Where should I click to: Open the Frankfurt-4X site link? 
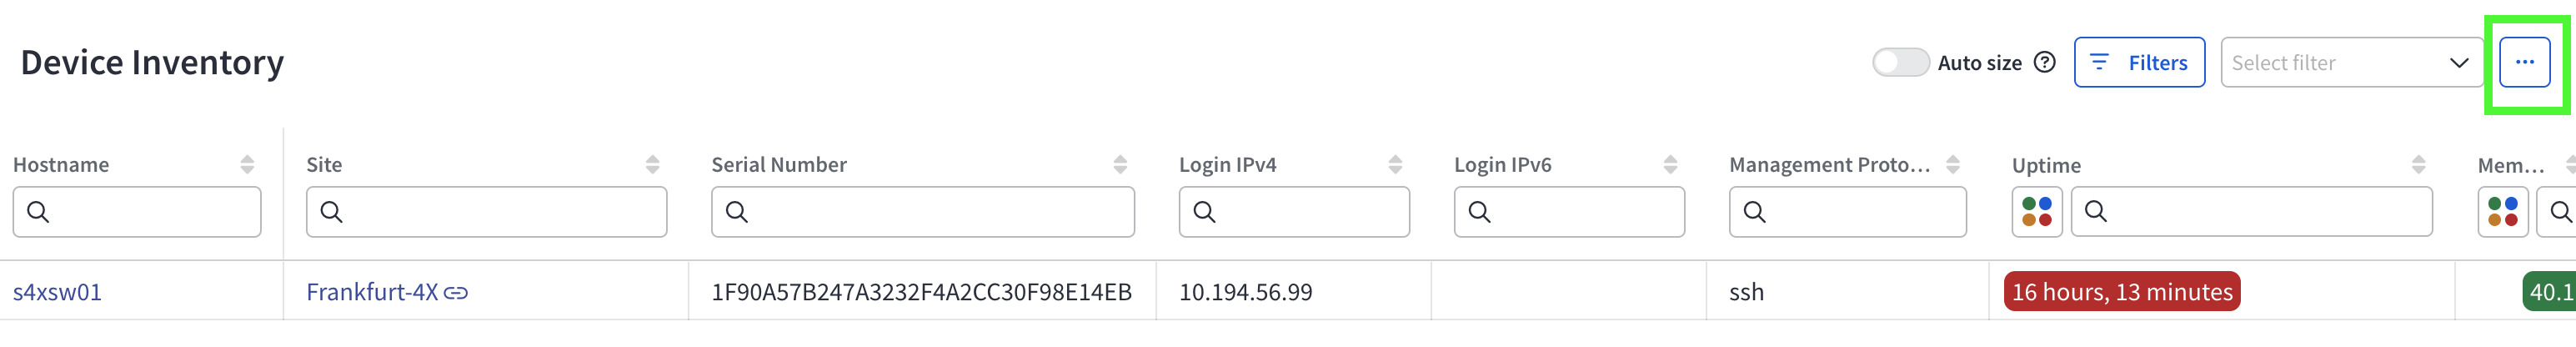(372, 292)
